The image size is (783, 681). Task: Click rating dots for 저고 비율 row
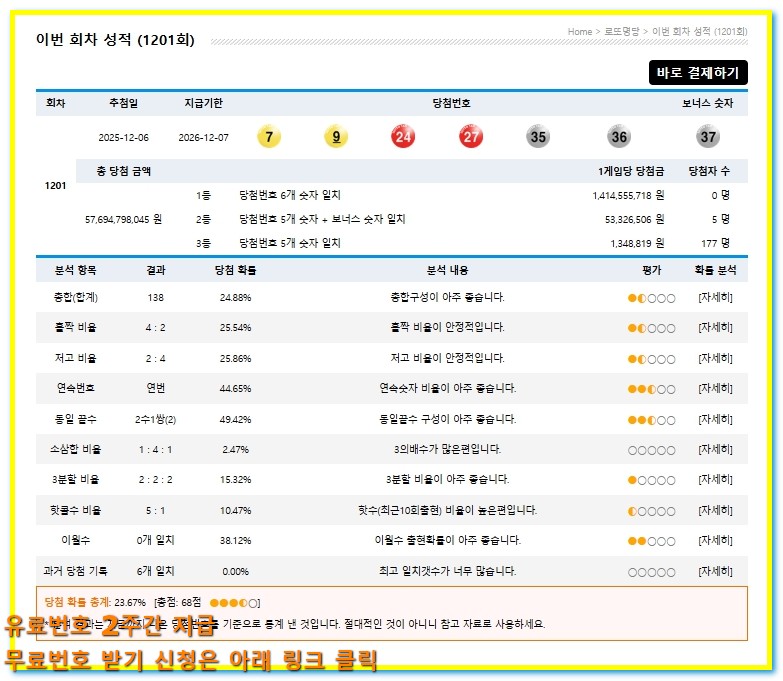[x=652, y=359]
